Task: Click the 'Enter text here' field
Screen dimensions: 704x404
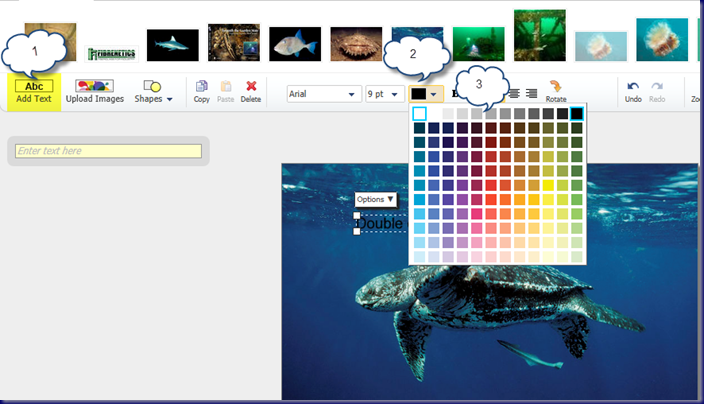Action: tap(108, 151)
